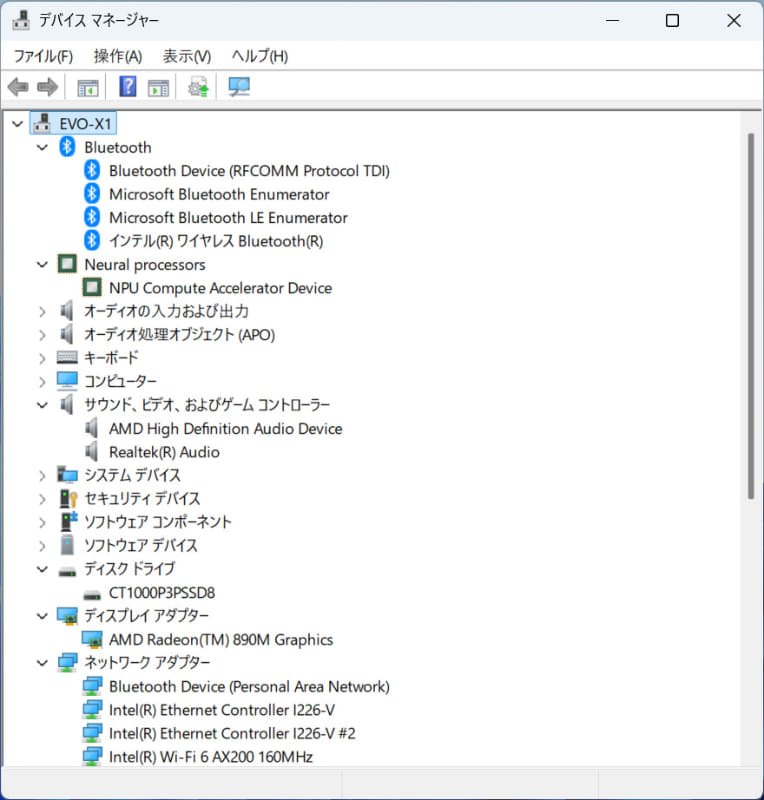Select the CT1000P3PSSD8 disk drive
This screenshot has width=764, height=800.
tap(162, 593)
